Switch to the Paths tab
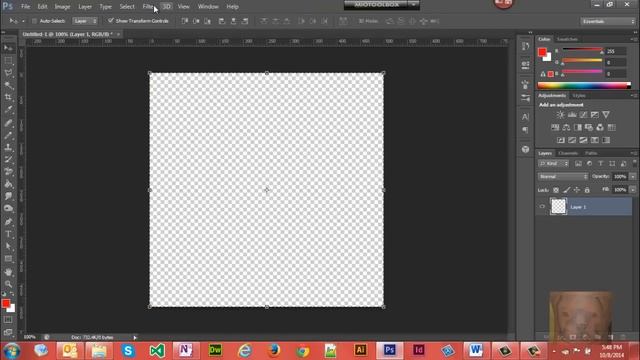This screenshot has width=640, height=360. [591, 153]
